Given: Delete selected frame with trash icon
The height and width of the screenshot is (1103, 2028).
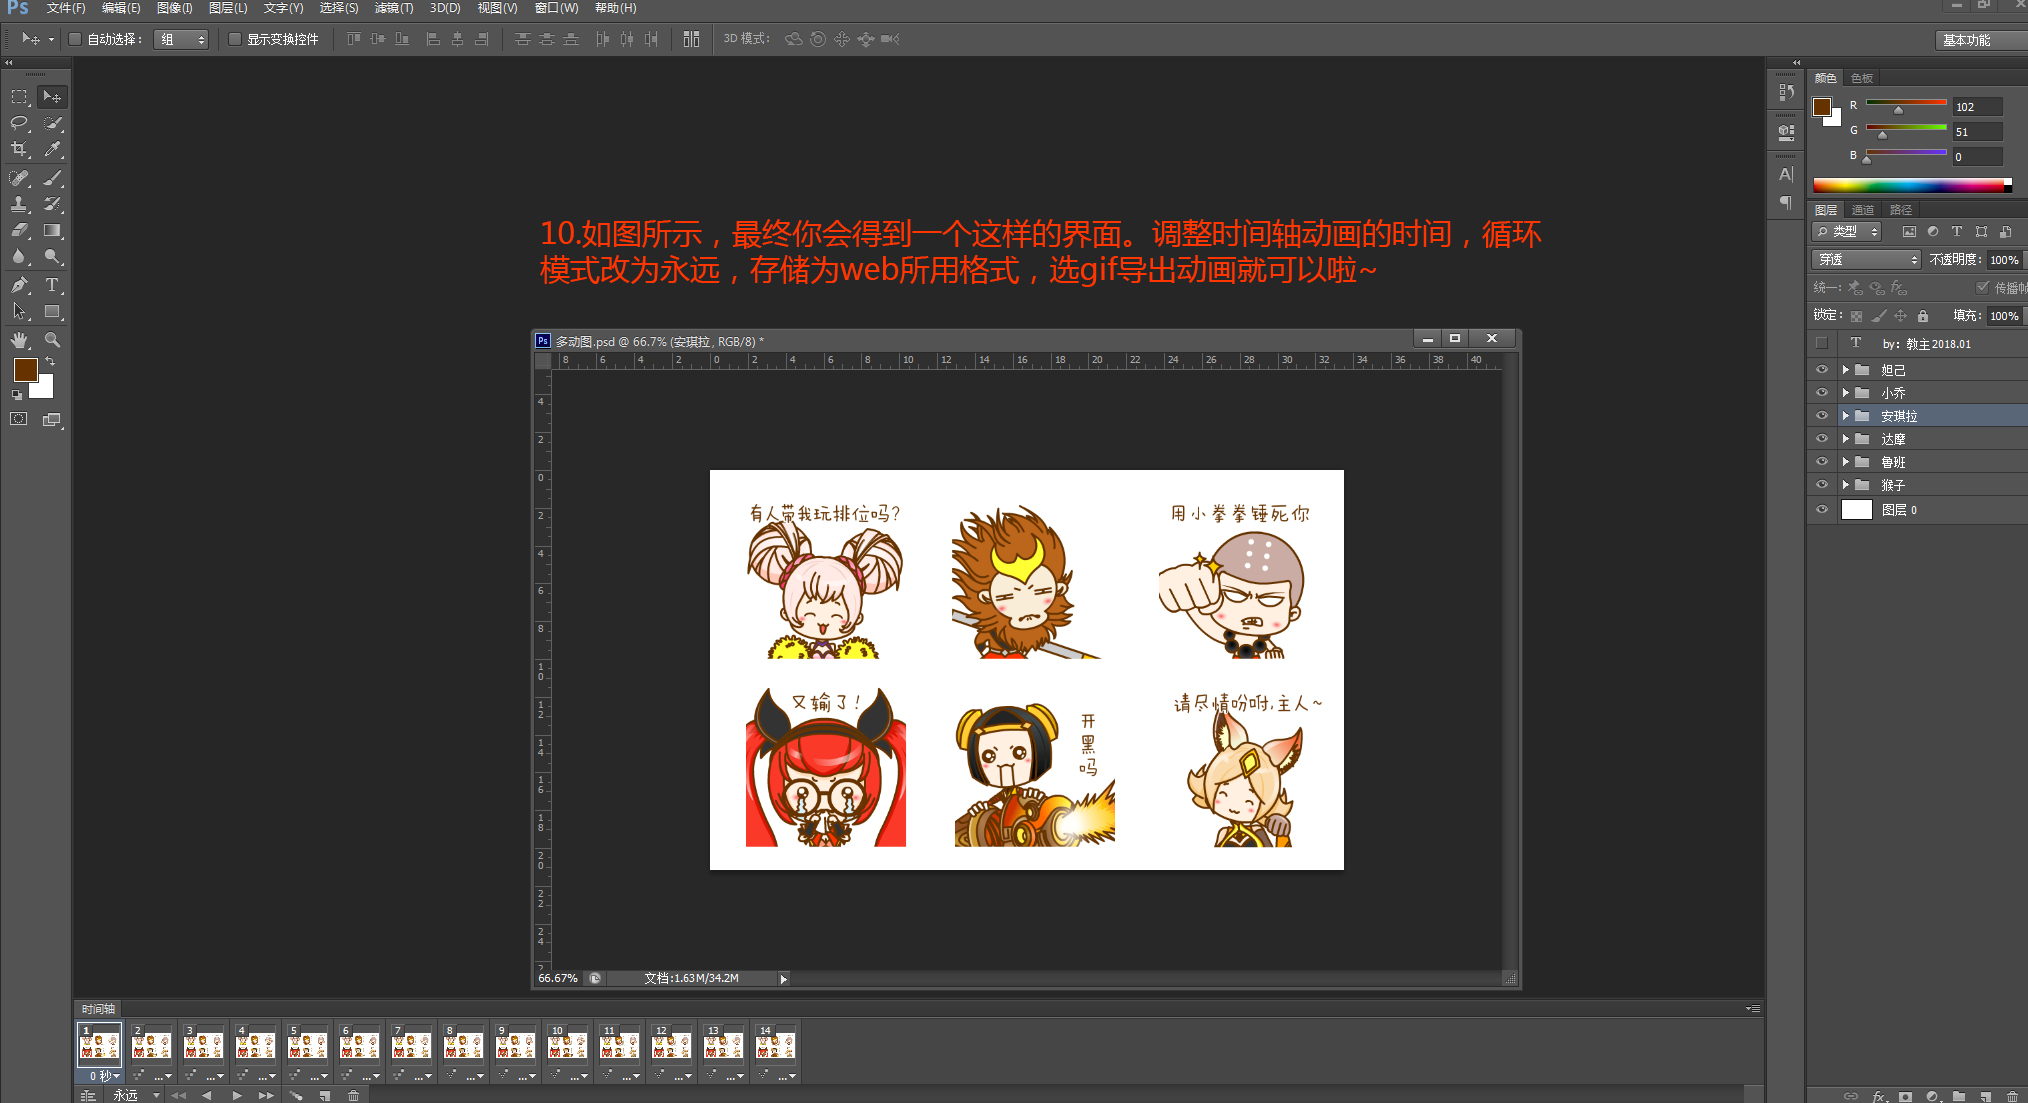Looking at the screenshot, I should tap(353, 1095).
